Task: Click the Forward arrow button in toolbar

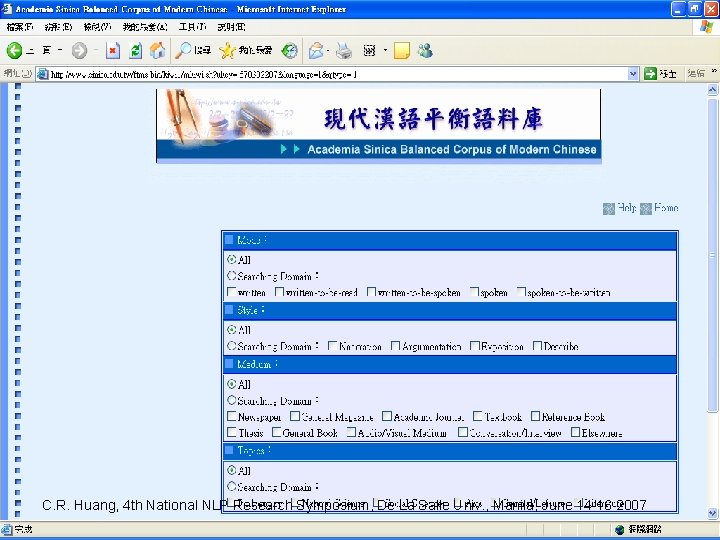Action: pyautogui.click(x=79, y=51)
